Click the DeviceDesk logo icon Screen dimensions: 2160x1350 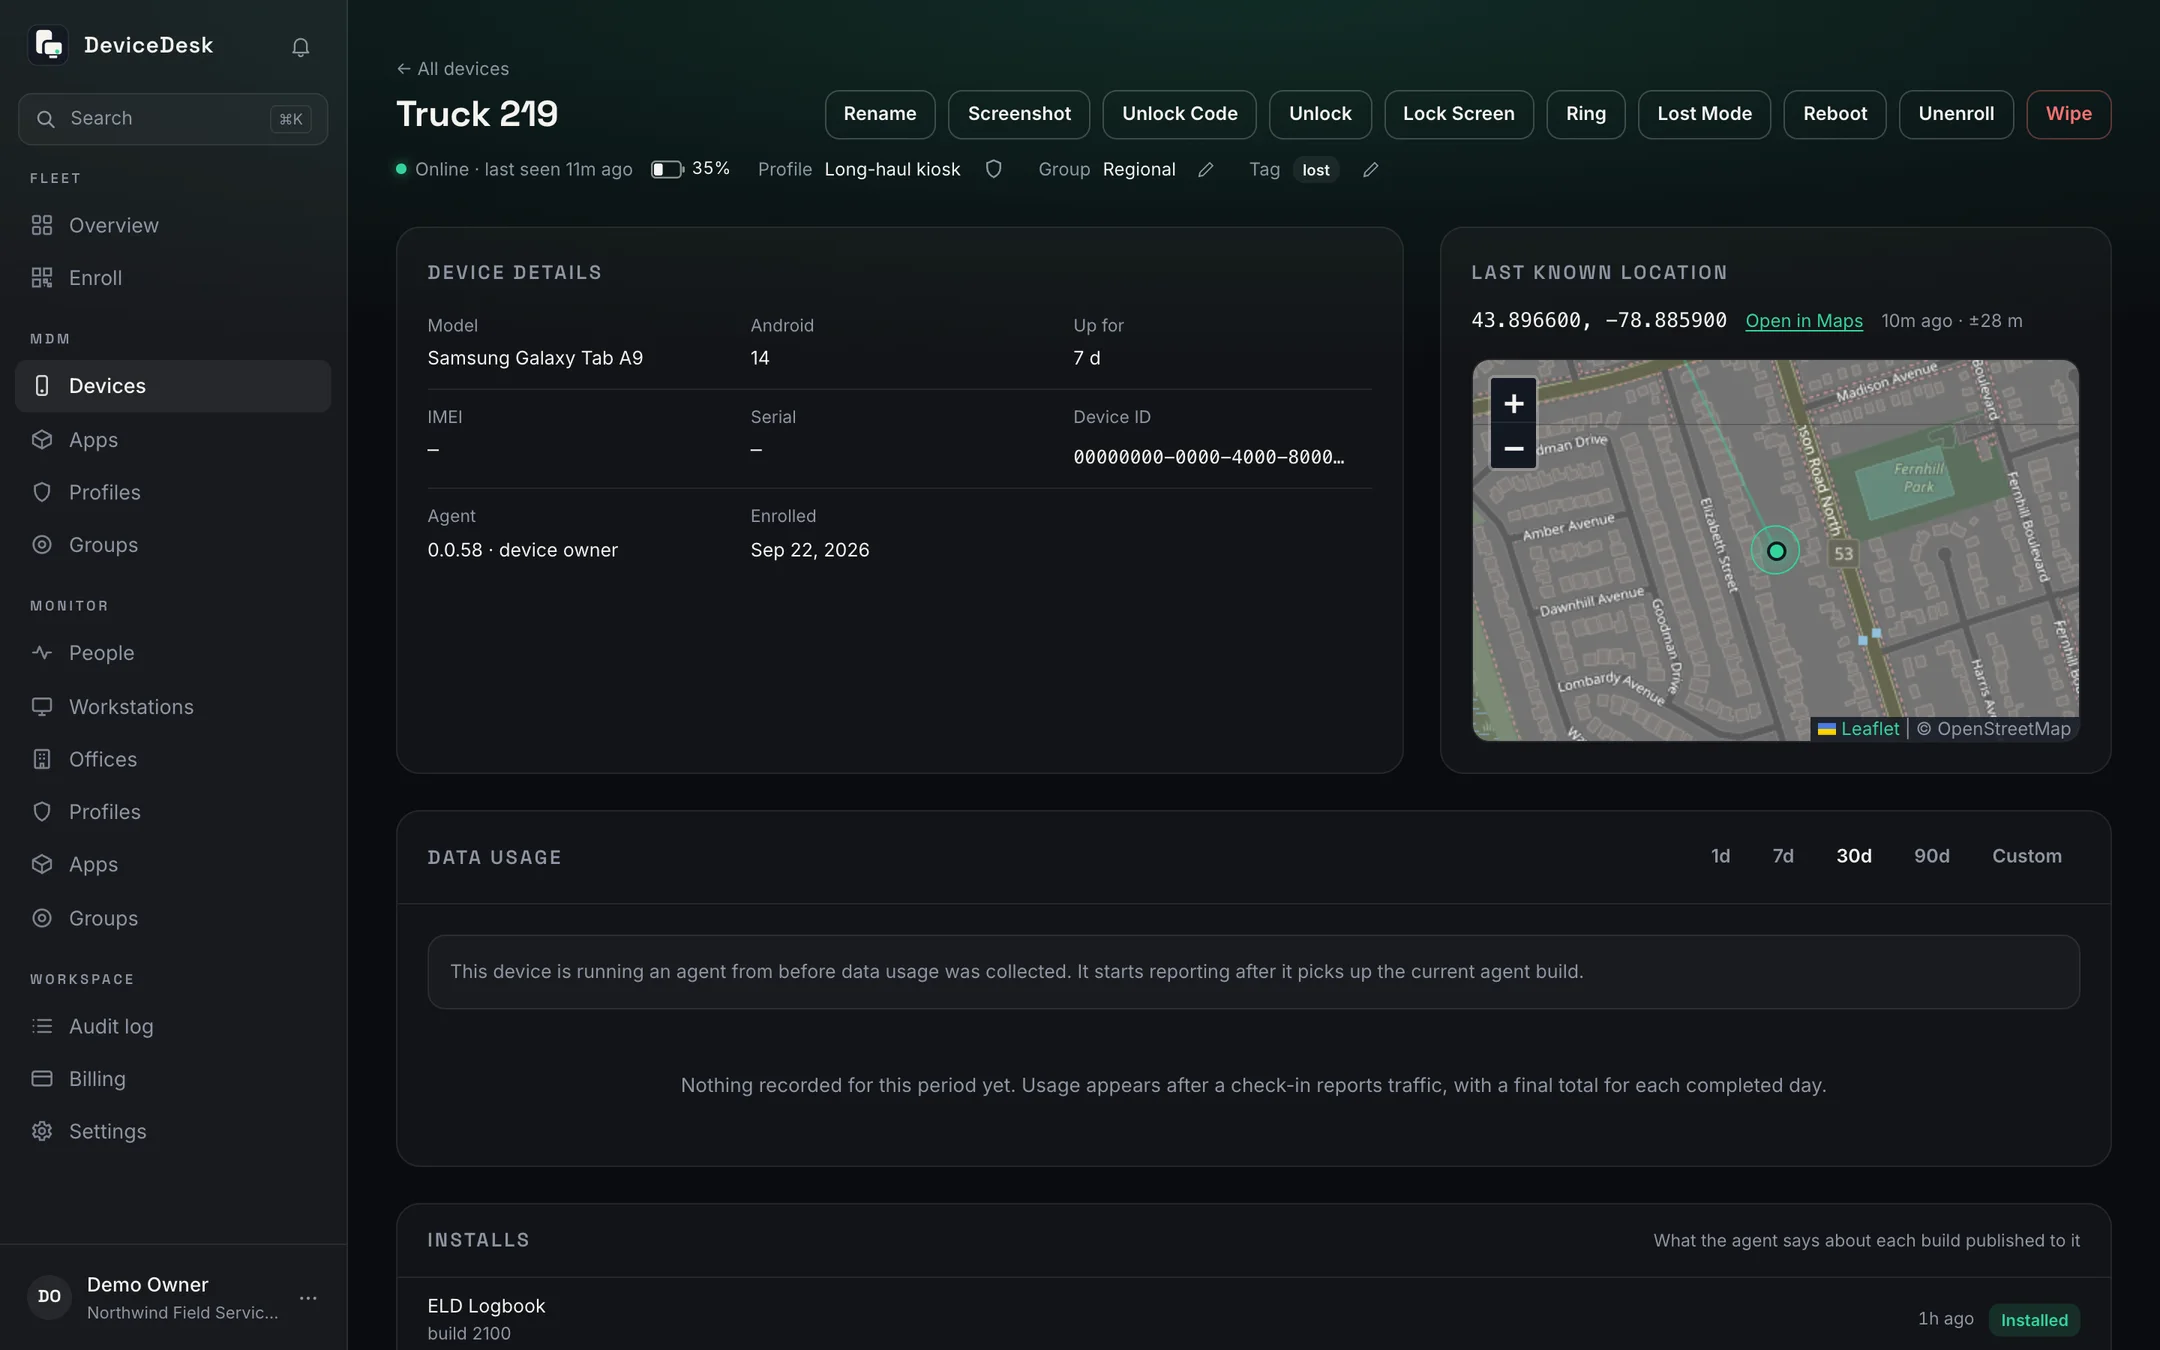(x=48, y=45)
